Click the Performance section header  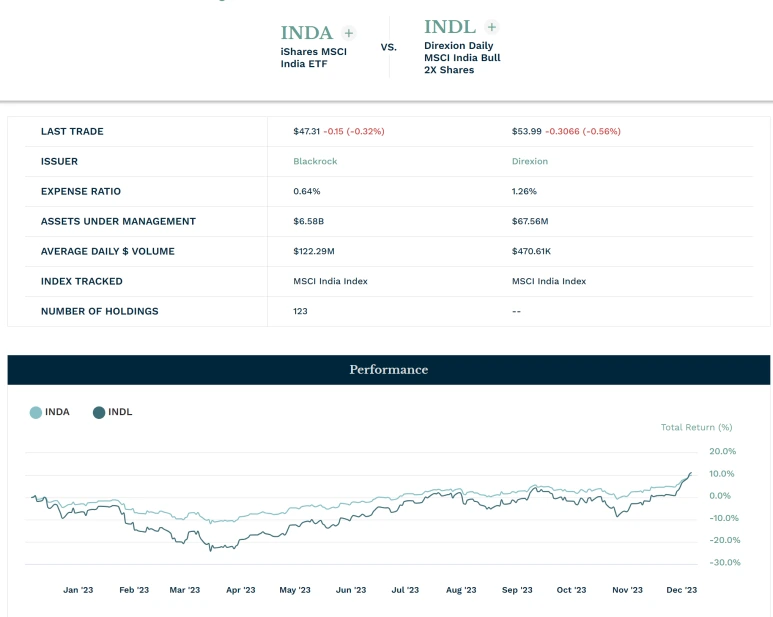[x=388, y=370]
